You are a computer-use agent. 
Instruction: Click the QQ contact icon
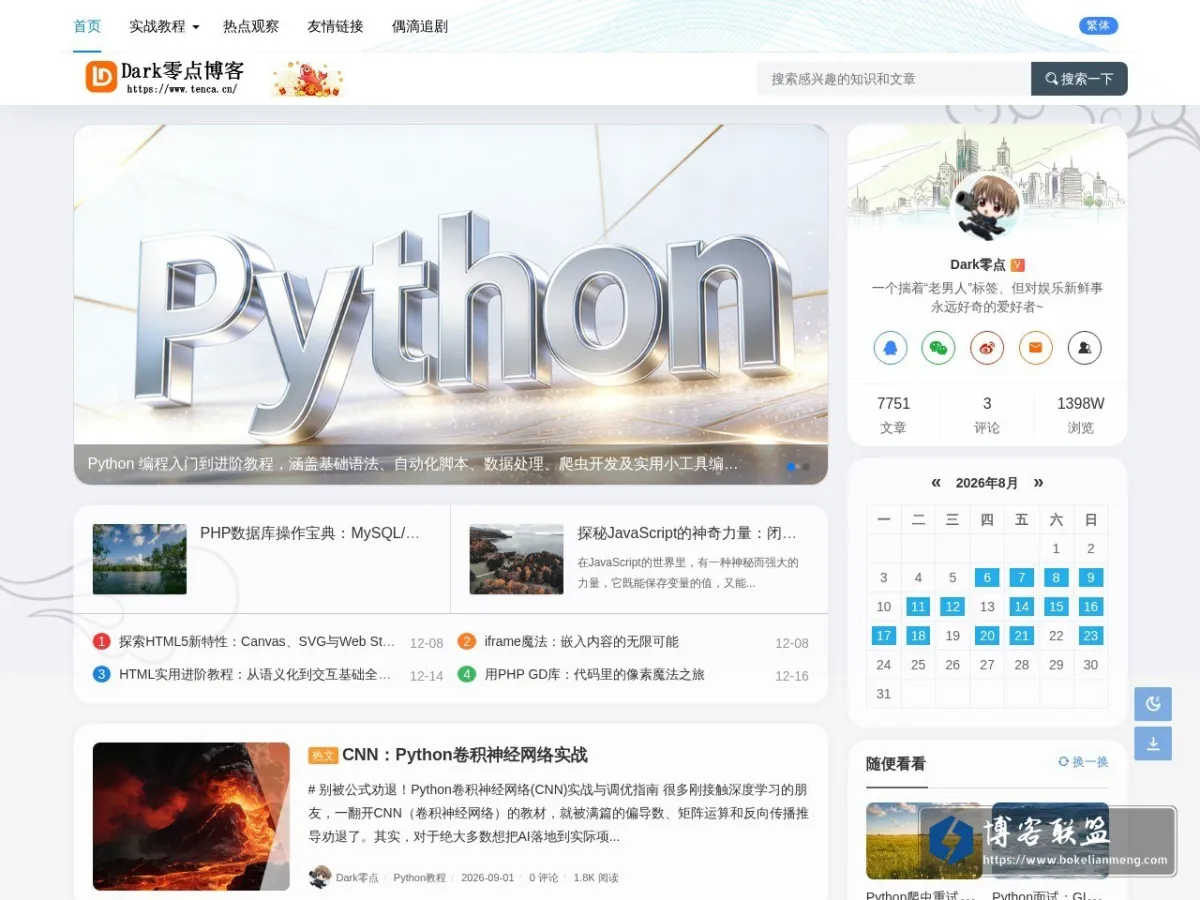click(x=890, y=348)
